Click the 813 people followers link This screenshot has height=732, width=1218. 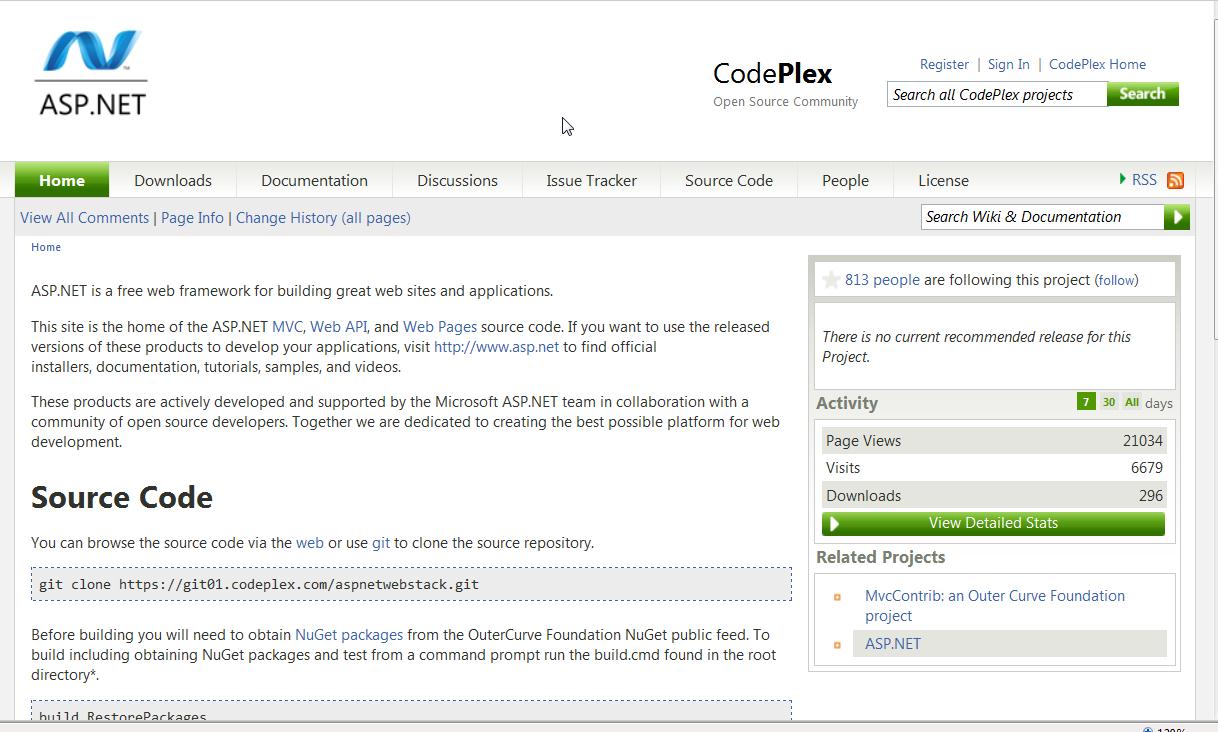(882, 280)
